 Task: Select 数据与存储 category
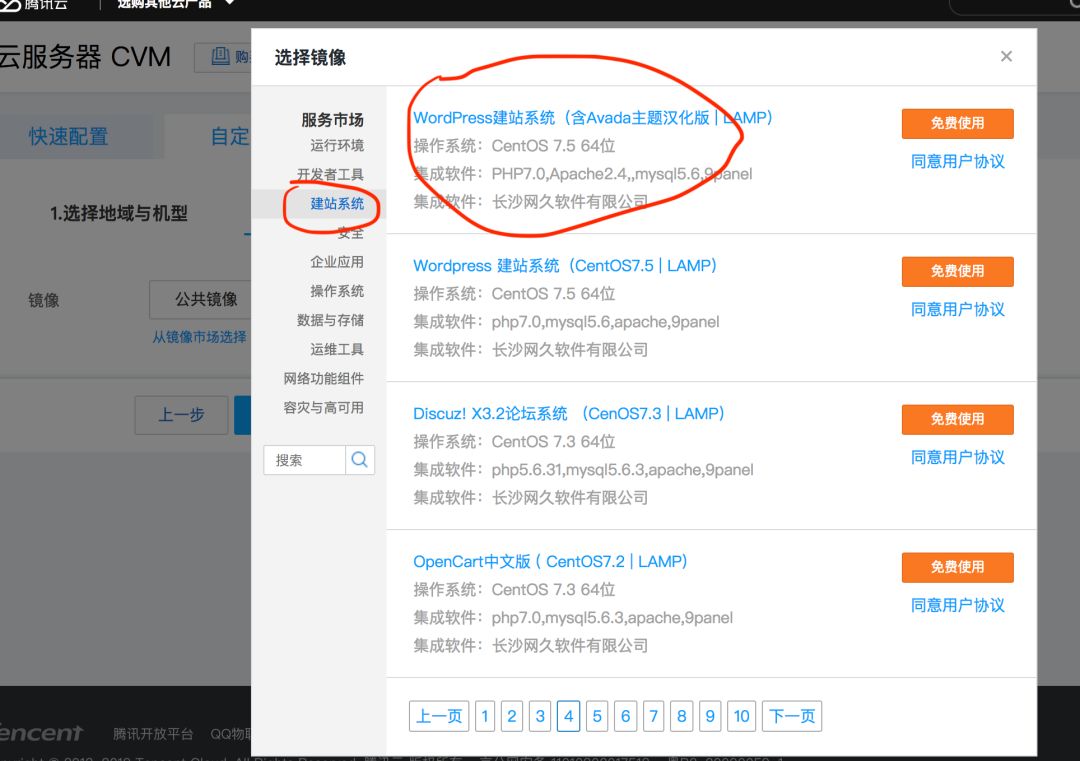330,320
